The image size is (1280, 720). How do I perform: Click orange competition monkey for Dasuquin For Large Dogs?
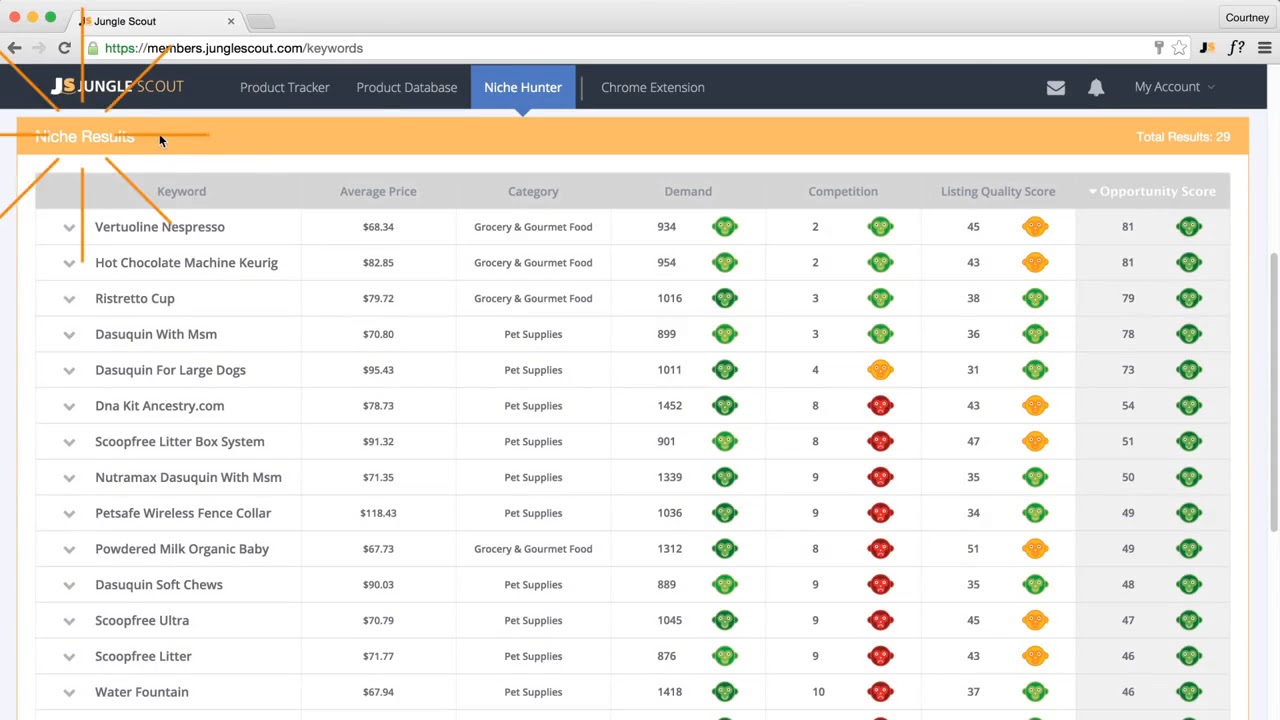click(880, 370)
